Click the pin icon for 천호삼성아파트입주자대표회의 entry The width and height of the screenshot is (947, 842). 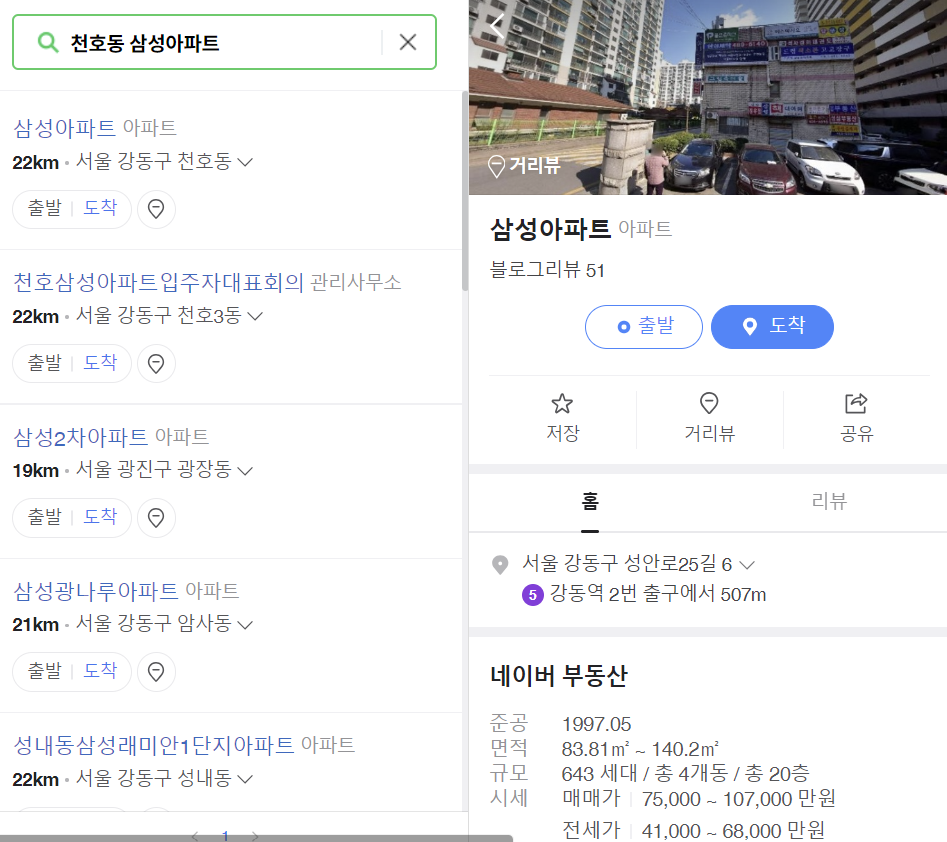[x=156, y=363]
